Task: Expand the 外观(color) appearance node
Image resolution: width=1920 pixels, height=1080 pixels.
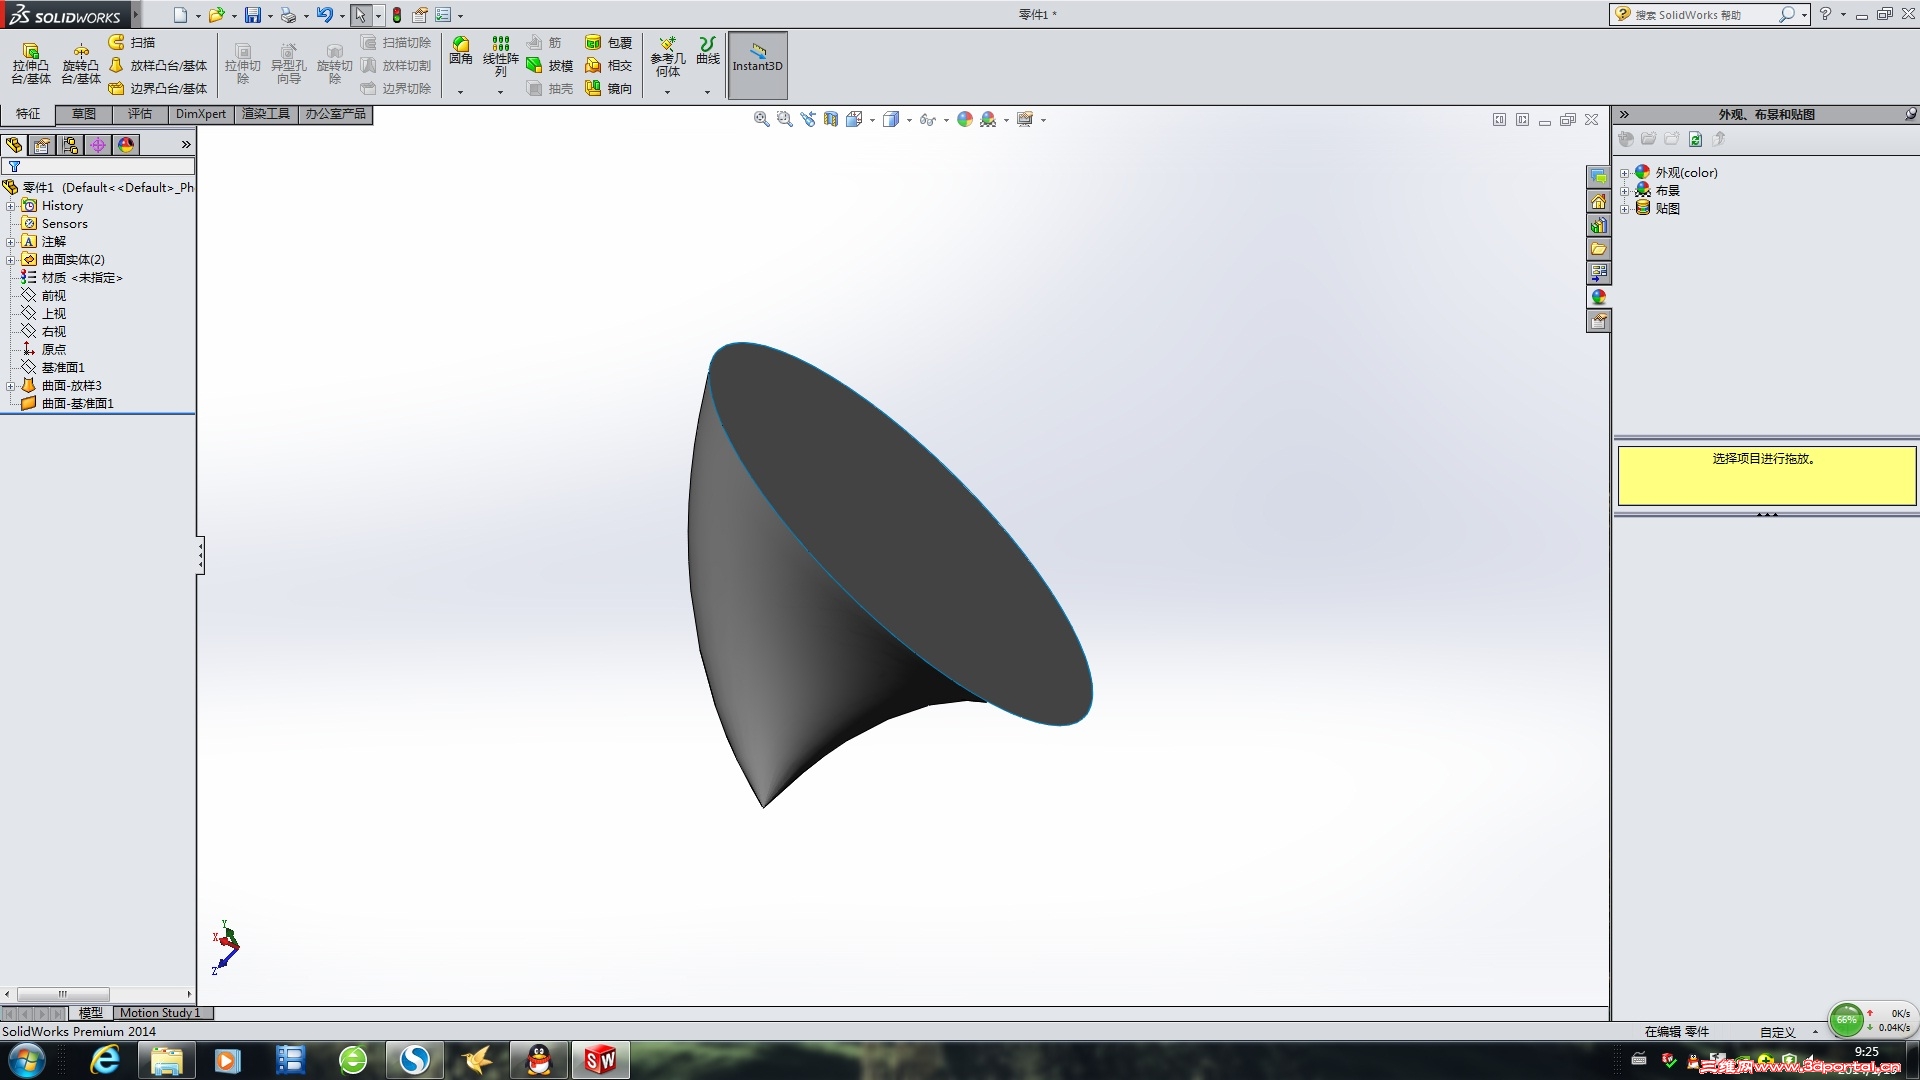Action: tap(1625, 173)
